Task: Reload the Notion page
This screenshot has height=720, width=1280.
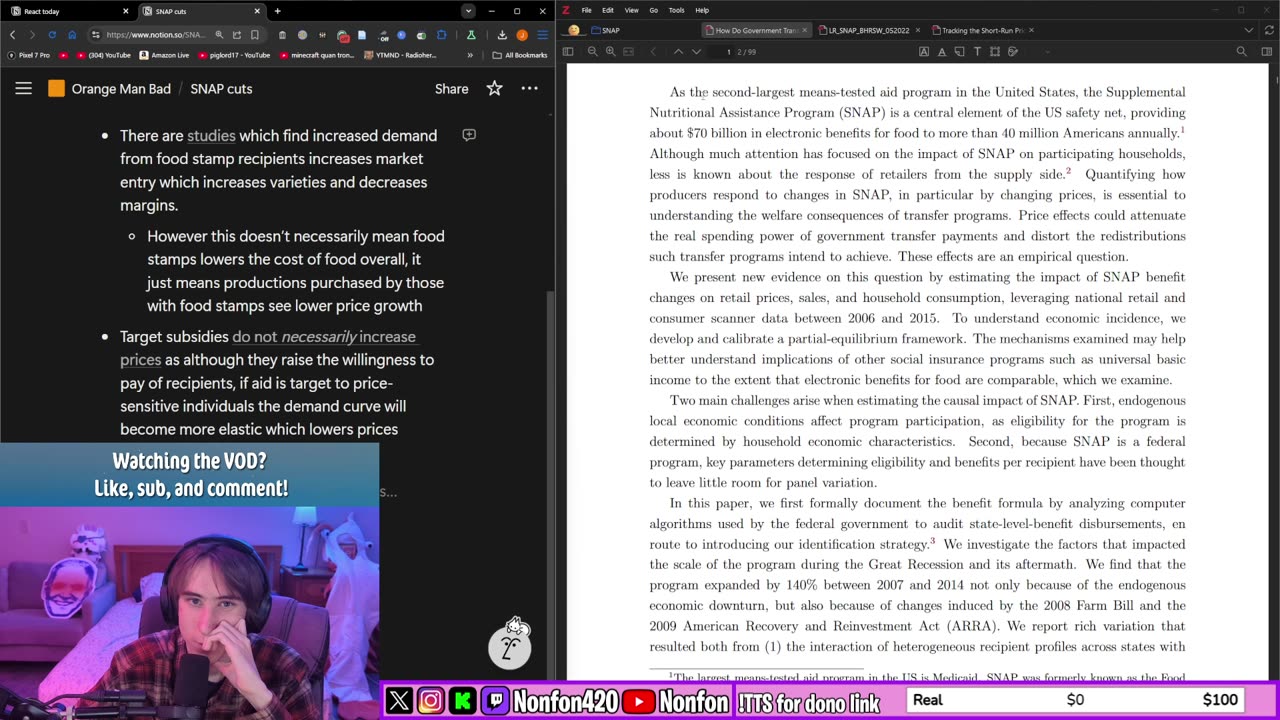Action: pos(52,34)
